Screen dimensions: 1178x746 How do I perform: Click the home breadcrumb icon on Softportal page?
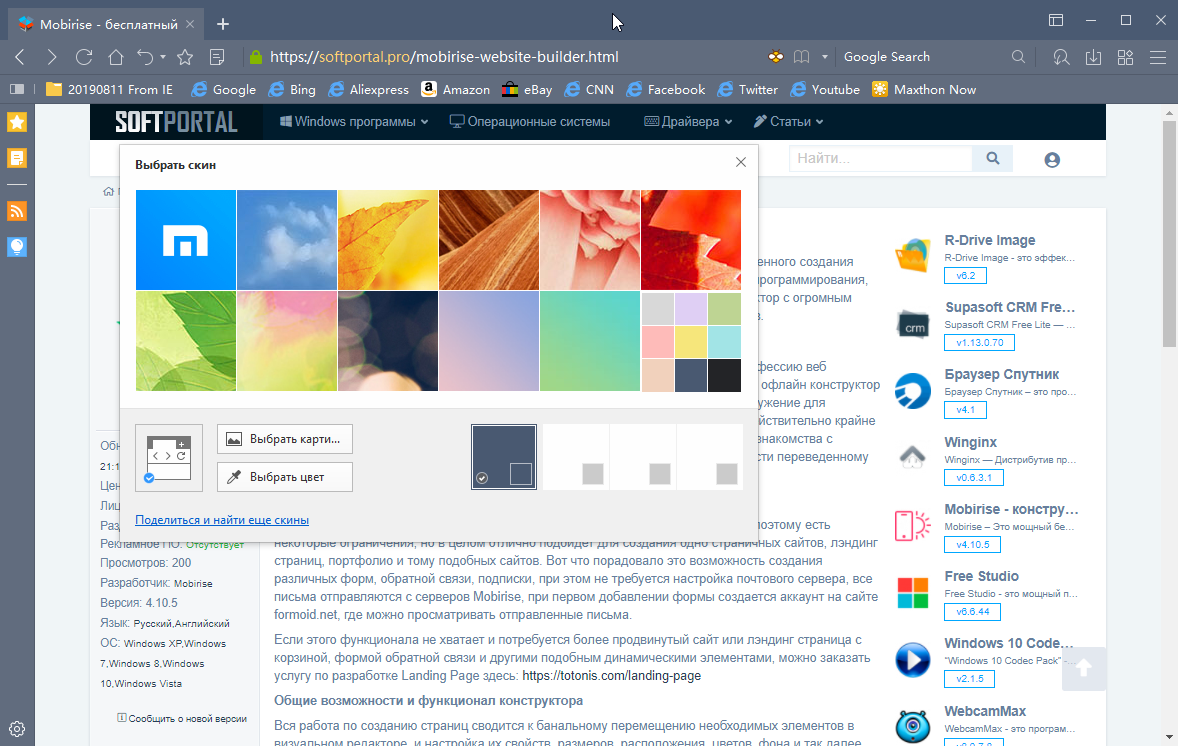pos(108,191)
